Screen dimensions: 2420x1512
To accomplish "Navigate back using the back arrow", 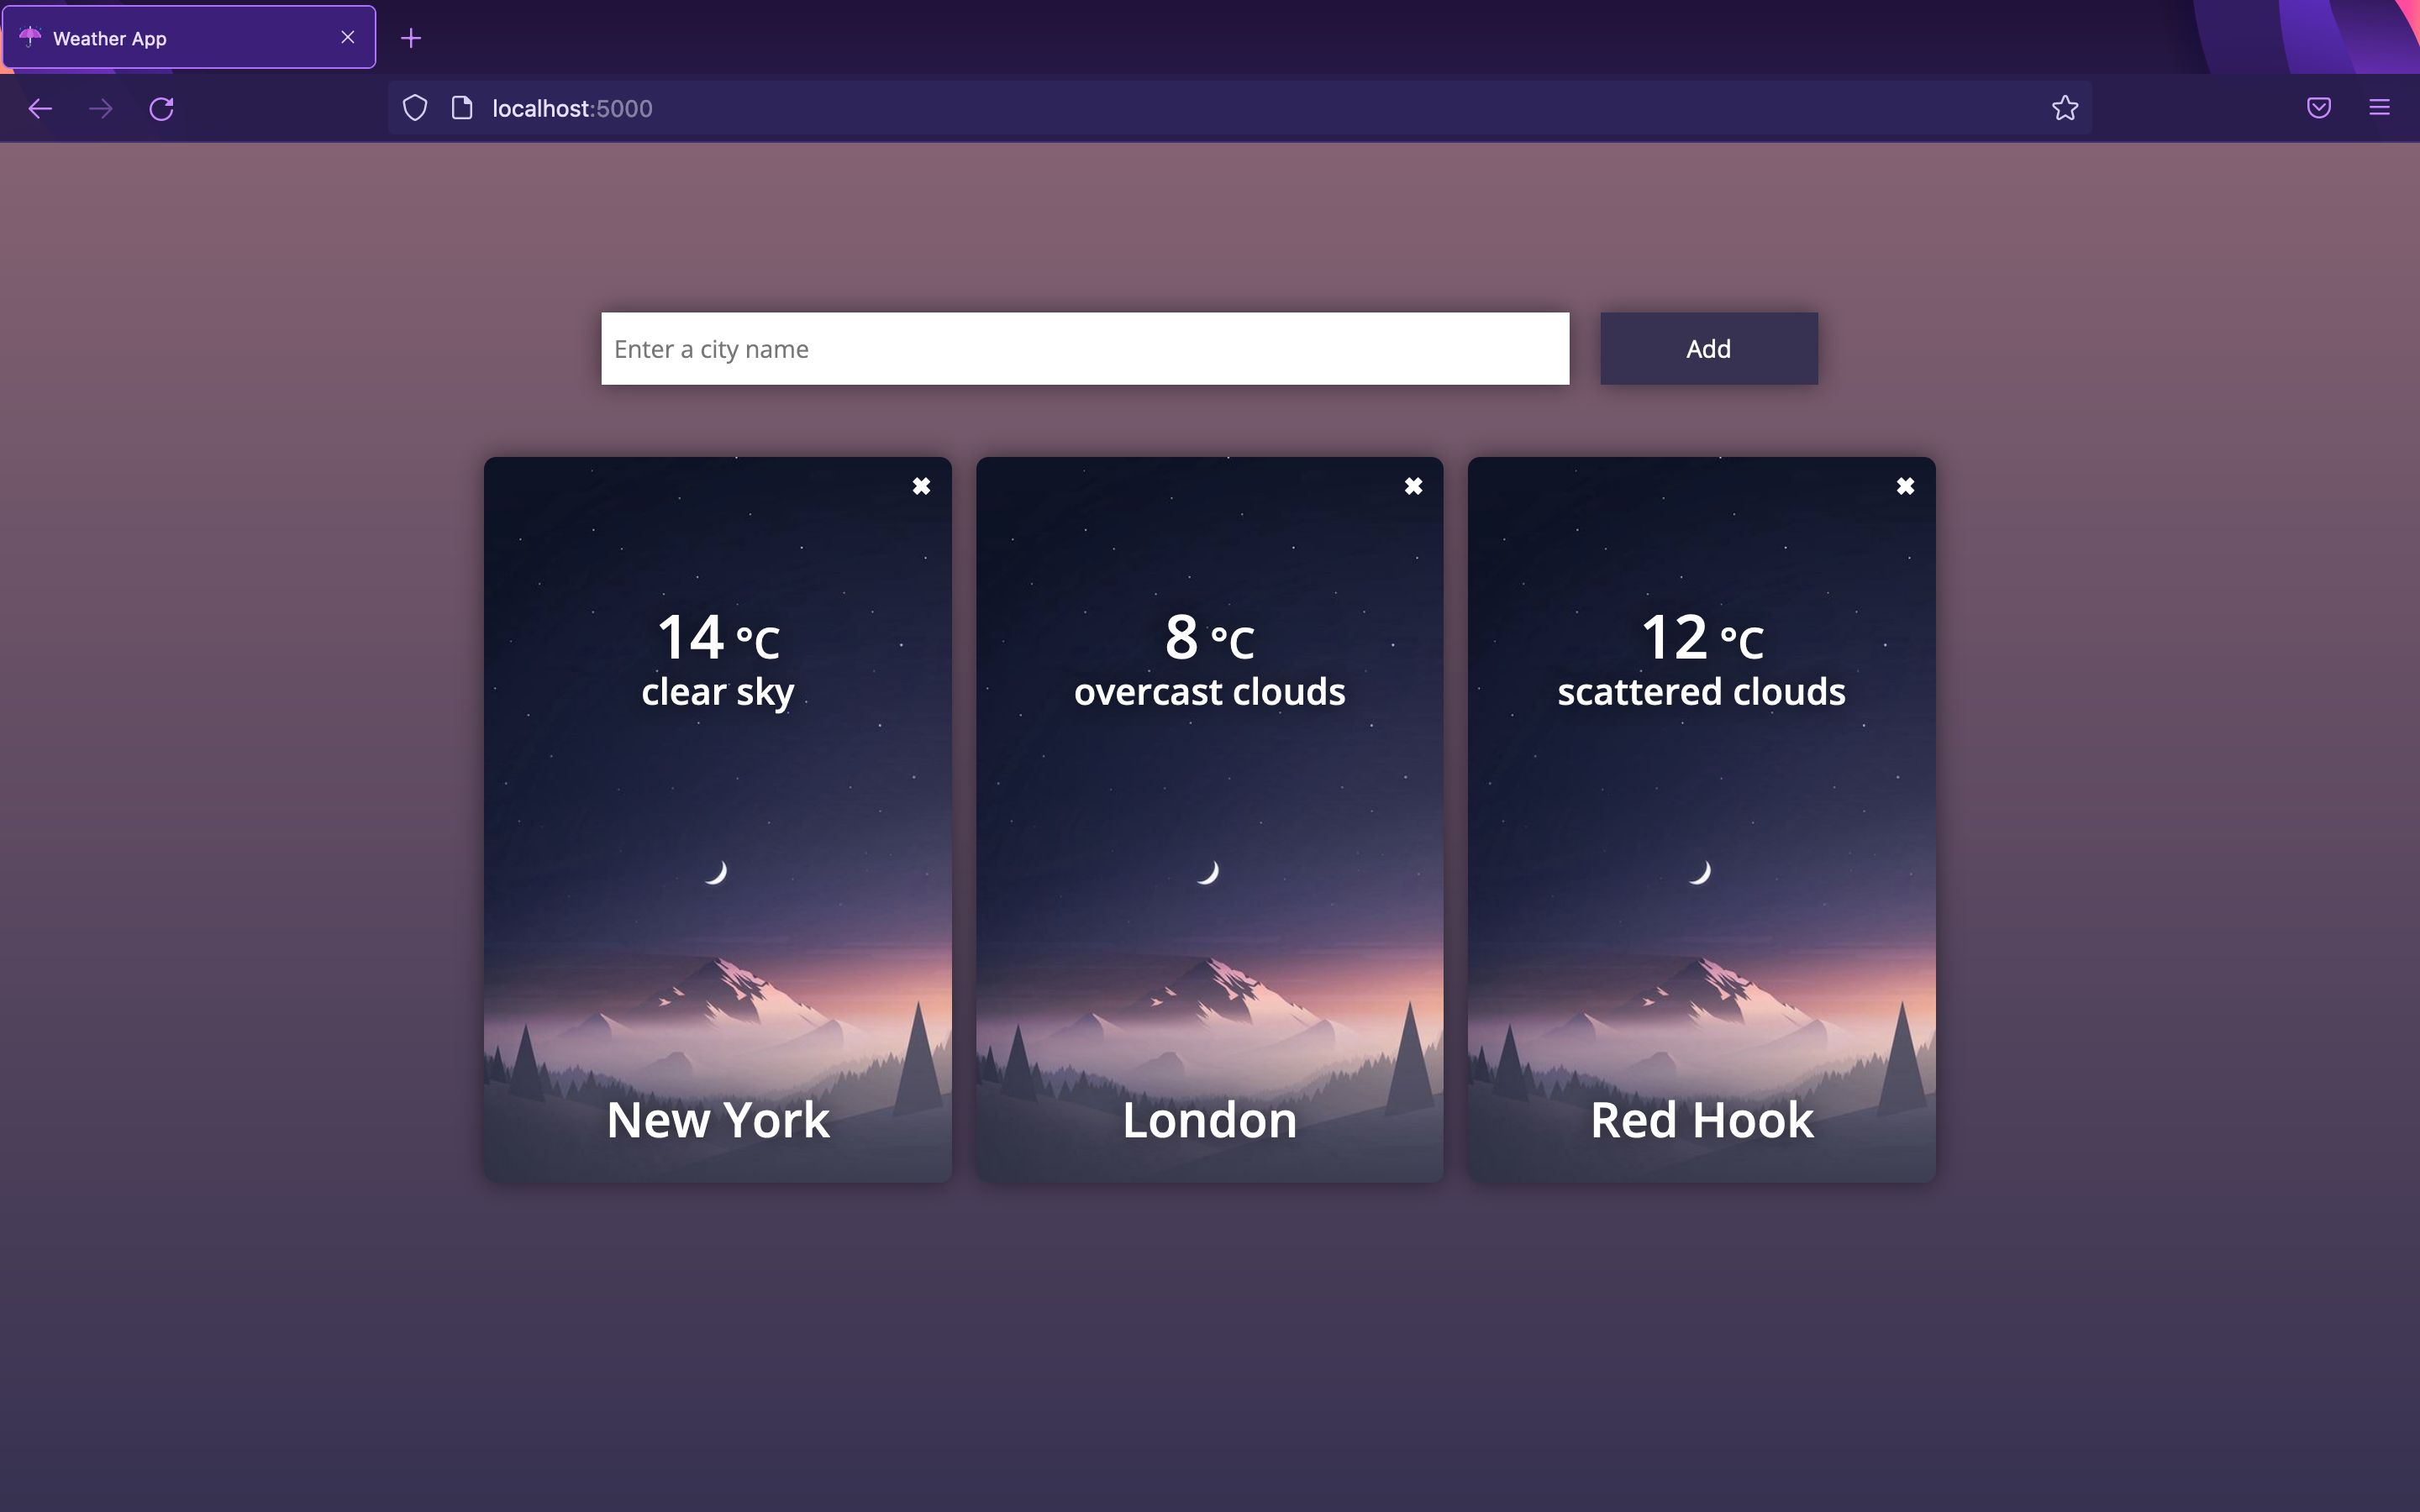I will click(40, 108).
